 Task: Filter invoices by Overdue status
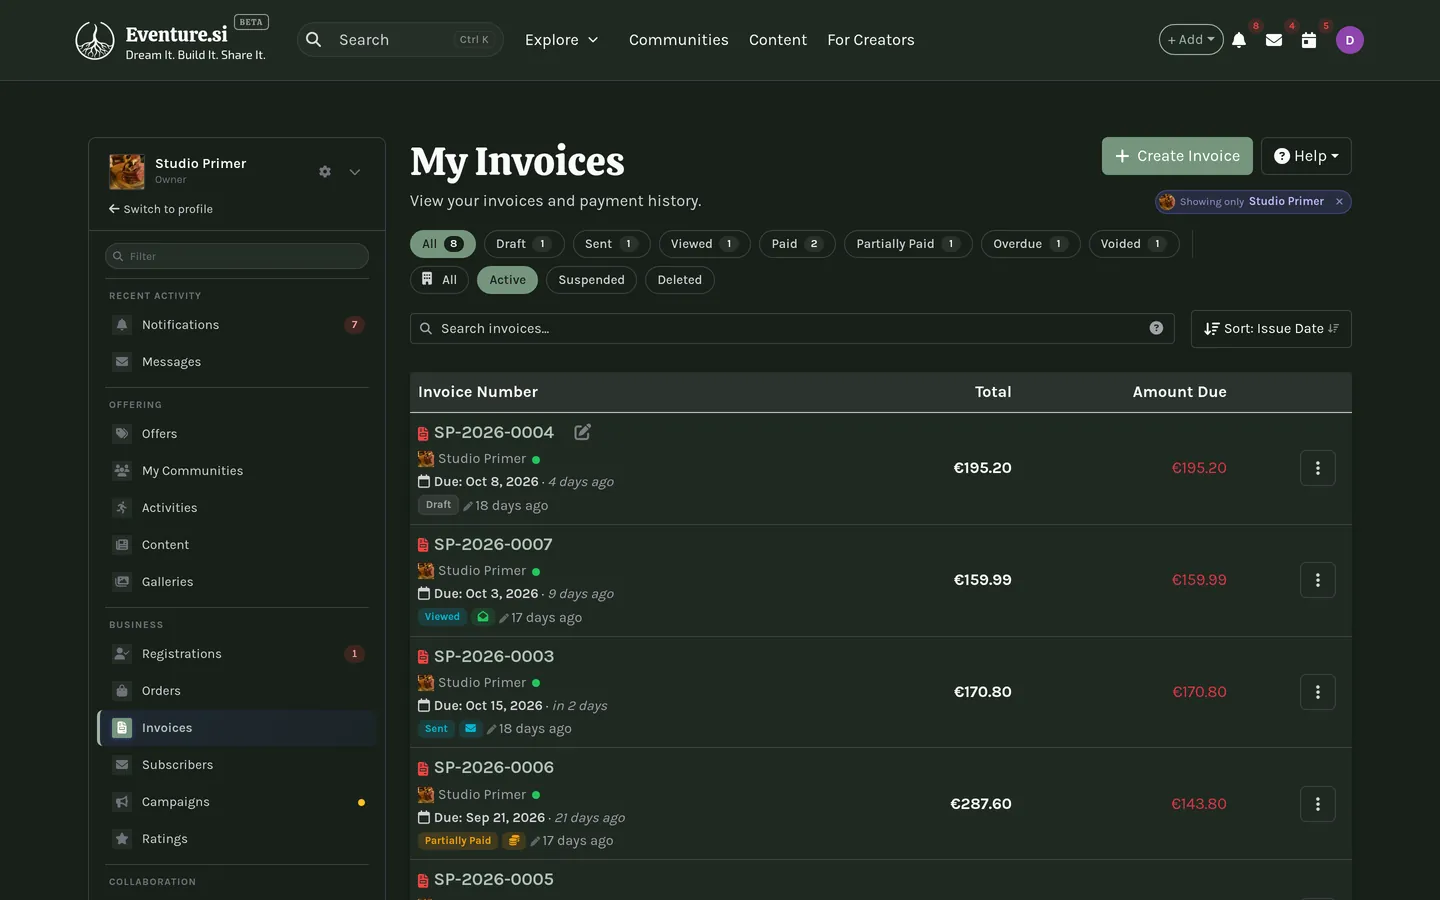click(x=1030, y=244)
